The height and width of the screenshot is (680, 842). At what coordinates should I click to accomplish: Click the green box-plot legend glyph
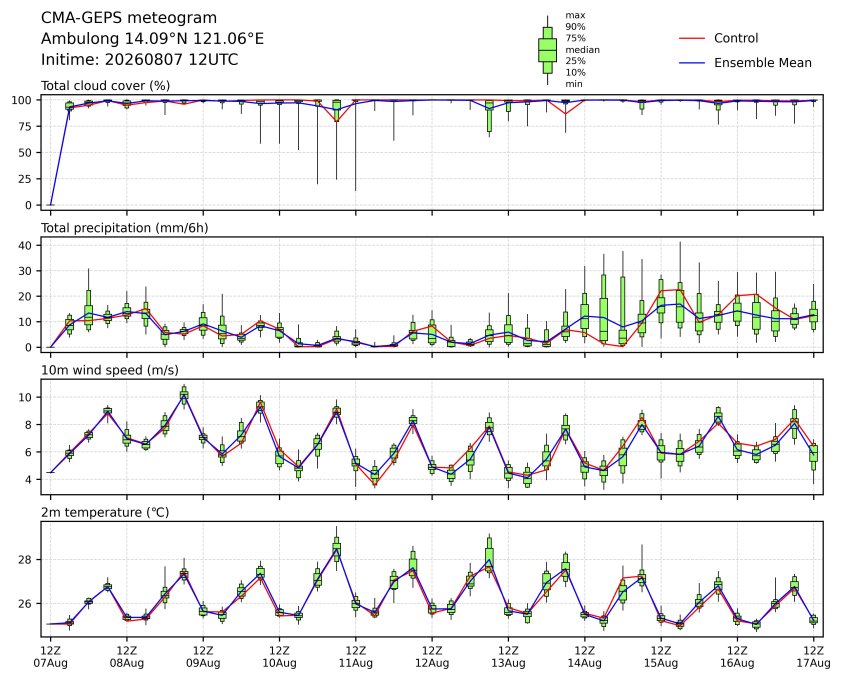click(547, 50)
